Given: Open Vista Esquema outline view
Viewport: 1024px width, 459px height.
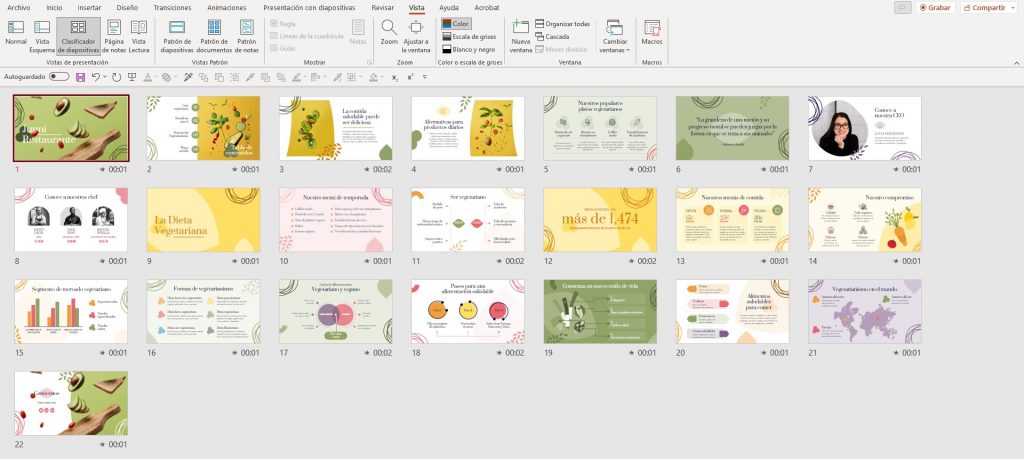Looking at the screenshot, I should [x=42, y=33].
